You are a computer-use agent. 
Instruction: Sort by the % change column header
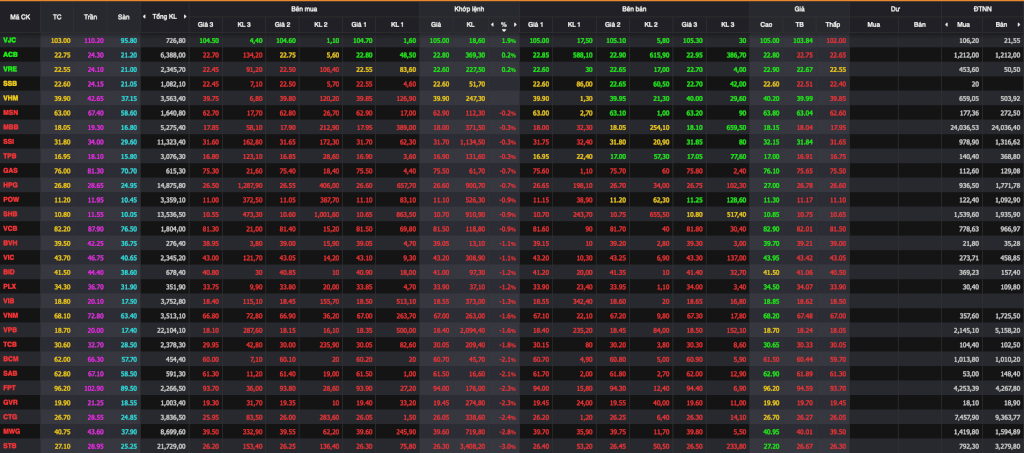tap(504, 25)
